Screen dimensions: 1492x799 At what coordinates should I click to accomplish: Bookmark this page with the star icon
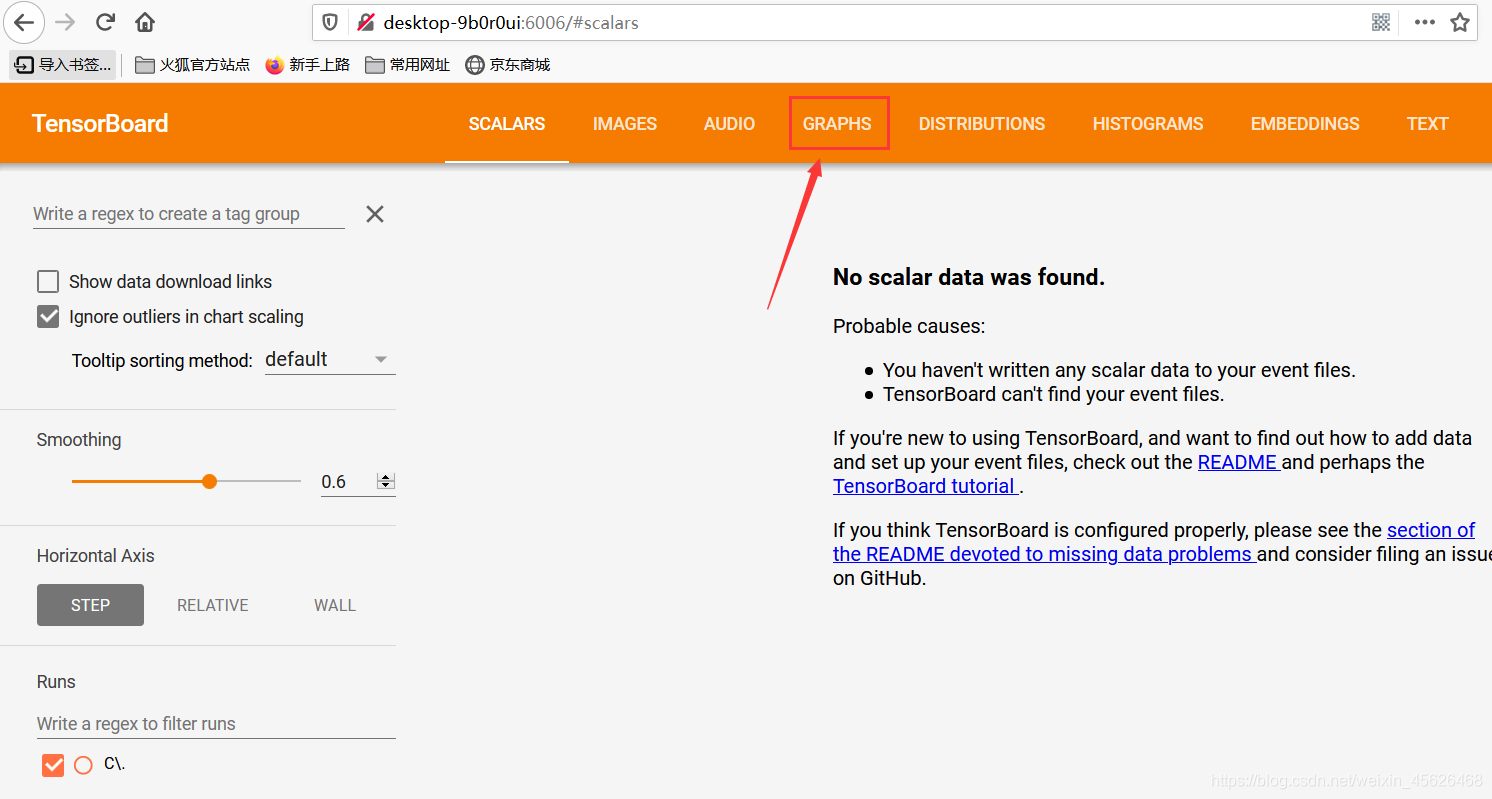[1460, 22]
